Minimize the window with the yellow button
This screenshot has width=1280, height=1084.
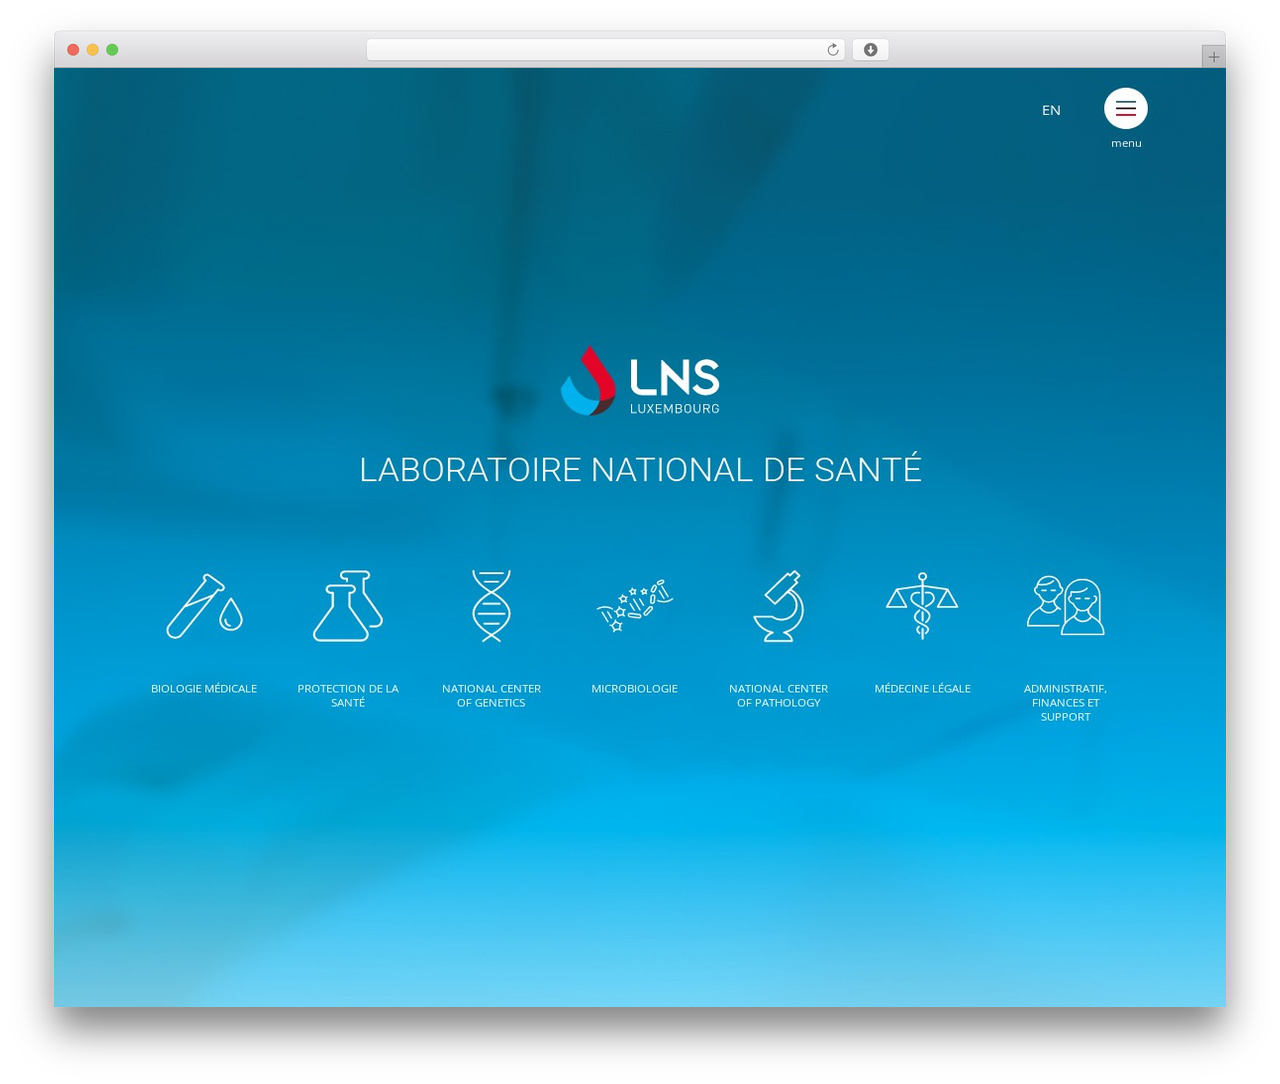(93, 50)
